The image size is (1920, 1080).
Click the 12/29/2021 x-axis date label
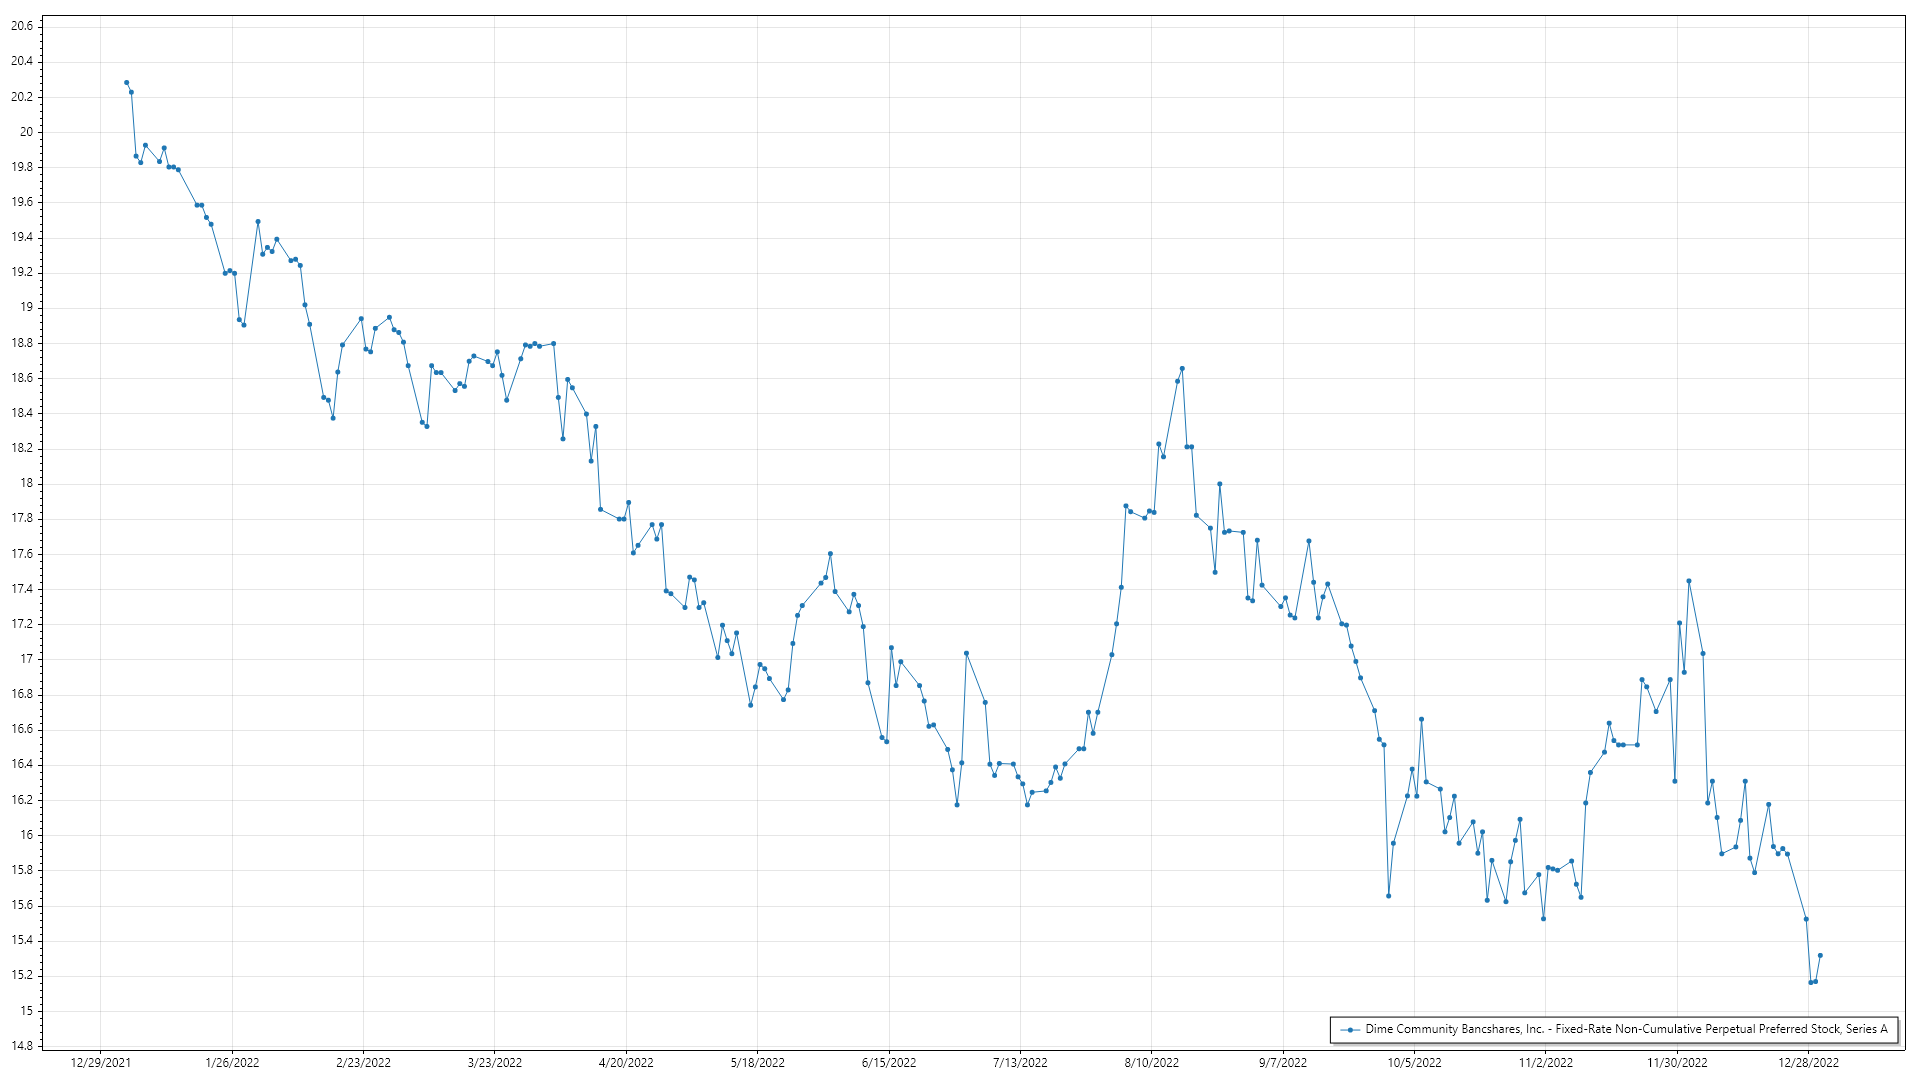(x=100, y=1062)
